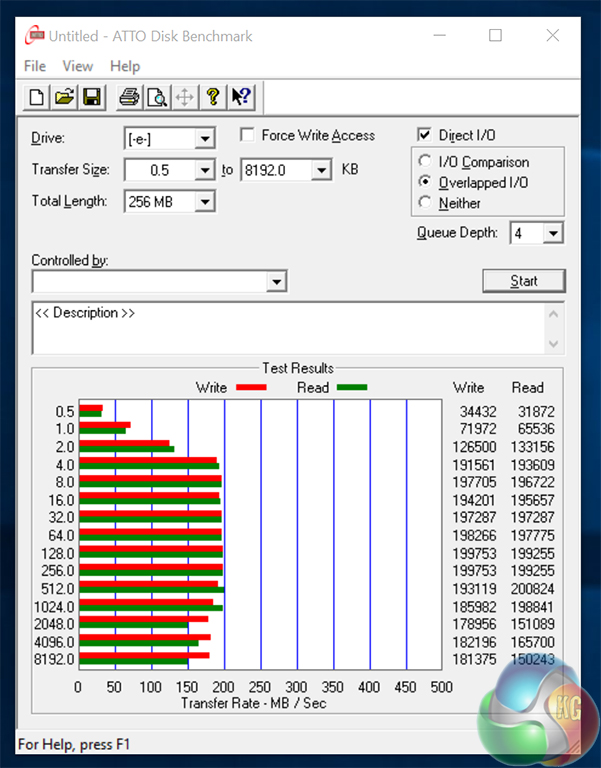The image size is (601, 768).
Task: Click the 8192.0 row red write bar
Action: click(x=144, y=655)
